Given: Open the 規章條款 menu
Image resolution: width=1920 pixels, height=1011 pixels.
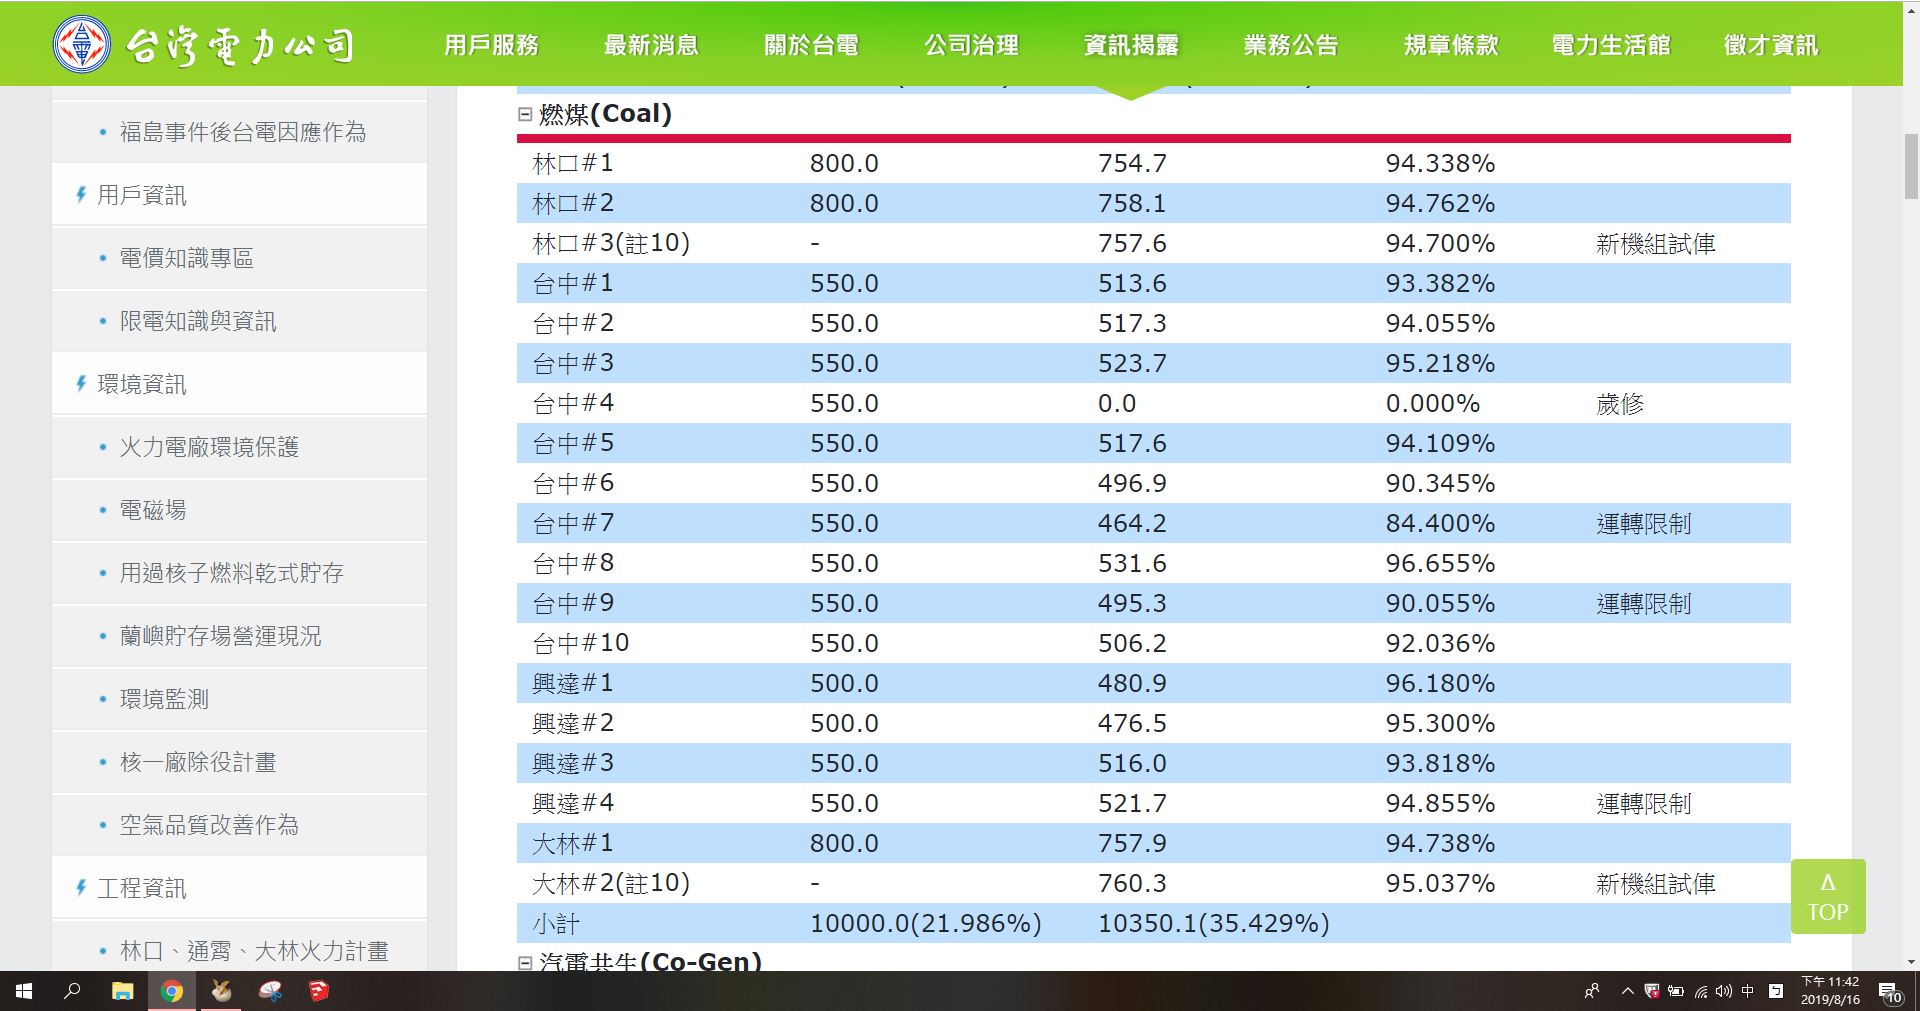Looking at the screenshot, I should tap(1451, 45).
